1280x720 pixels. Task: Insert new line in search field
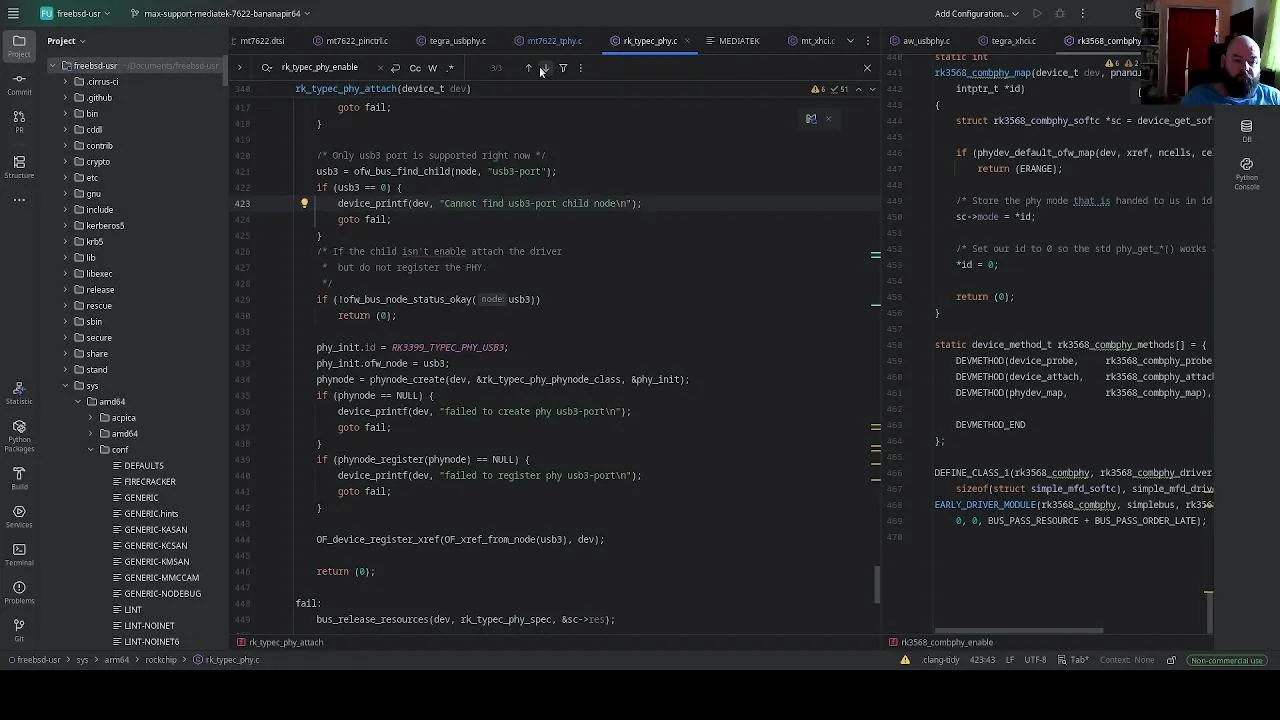(x=396, y=68)
